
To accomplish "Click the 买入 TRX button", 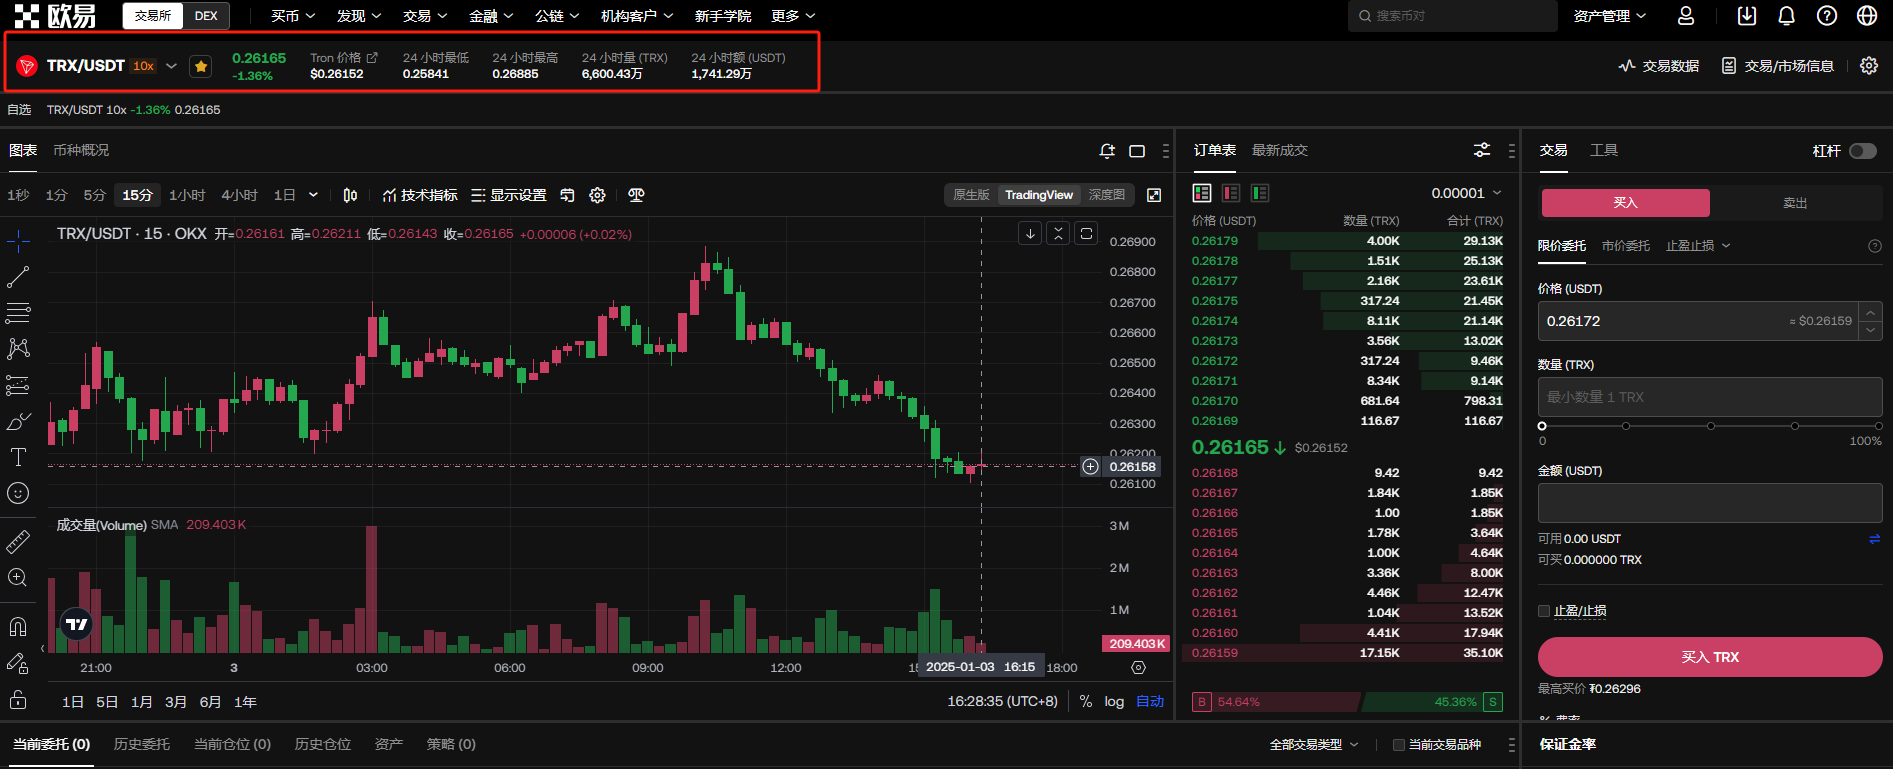I will click(x=1709, y=657).
